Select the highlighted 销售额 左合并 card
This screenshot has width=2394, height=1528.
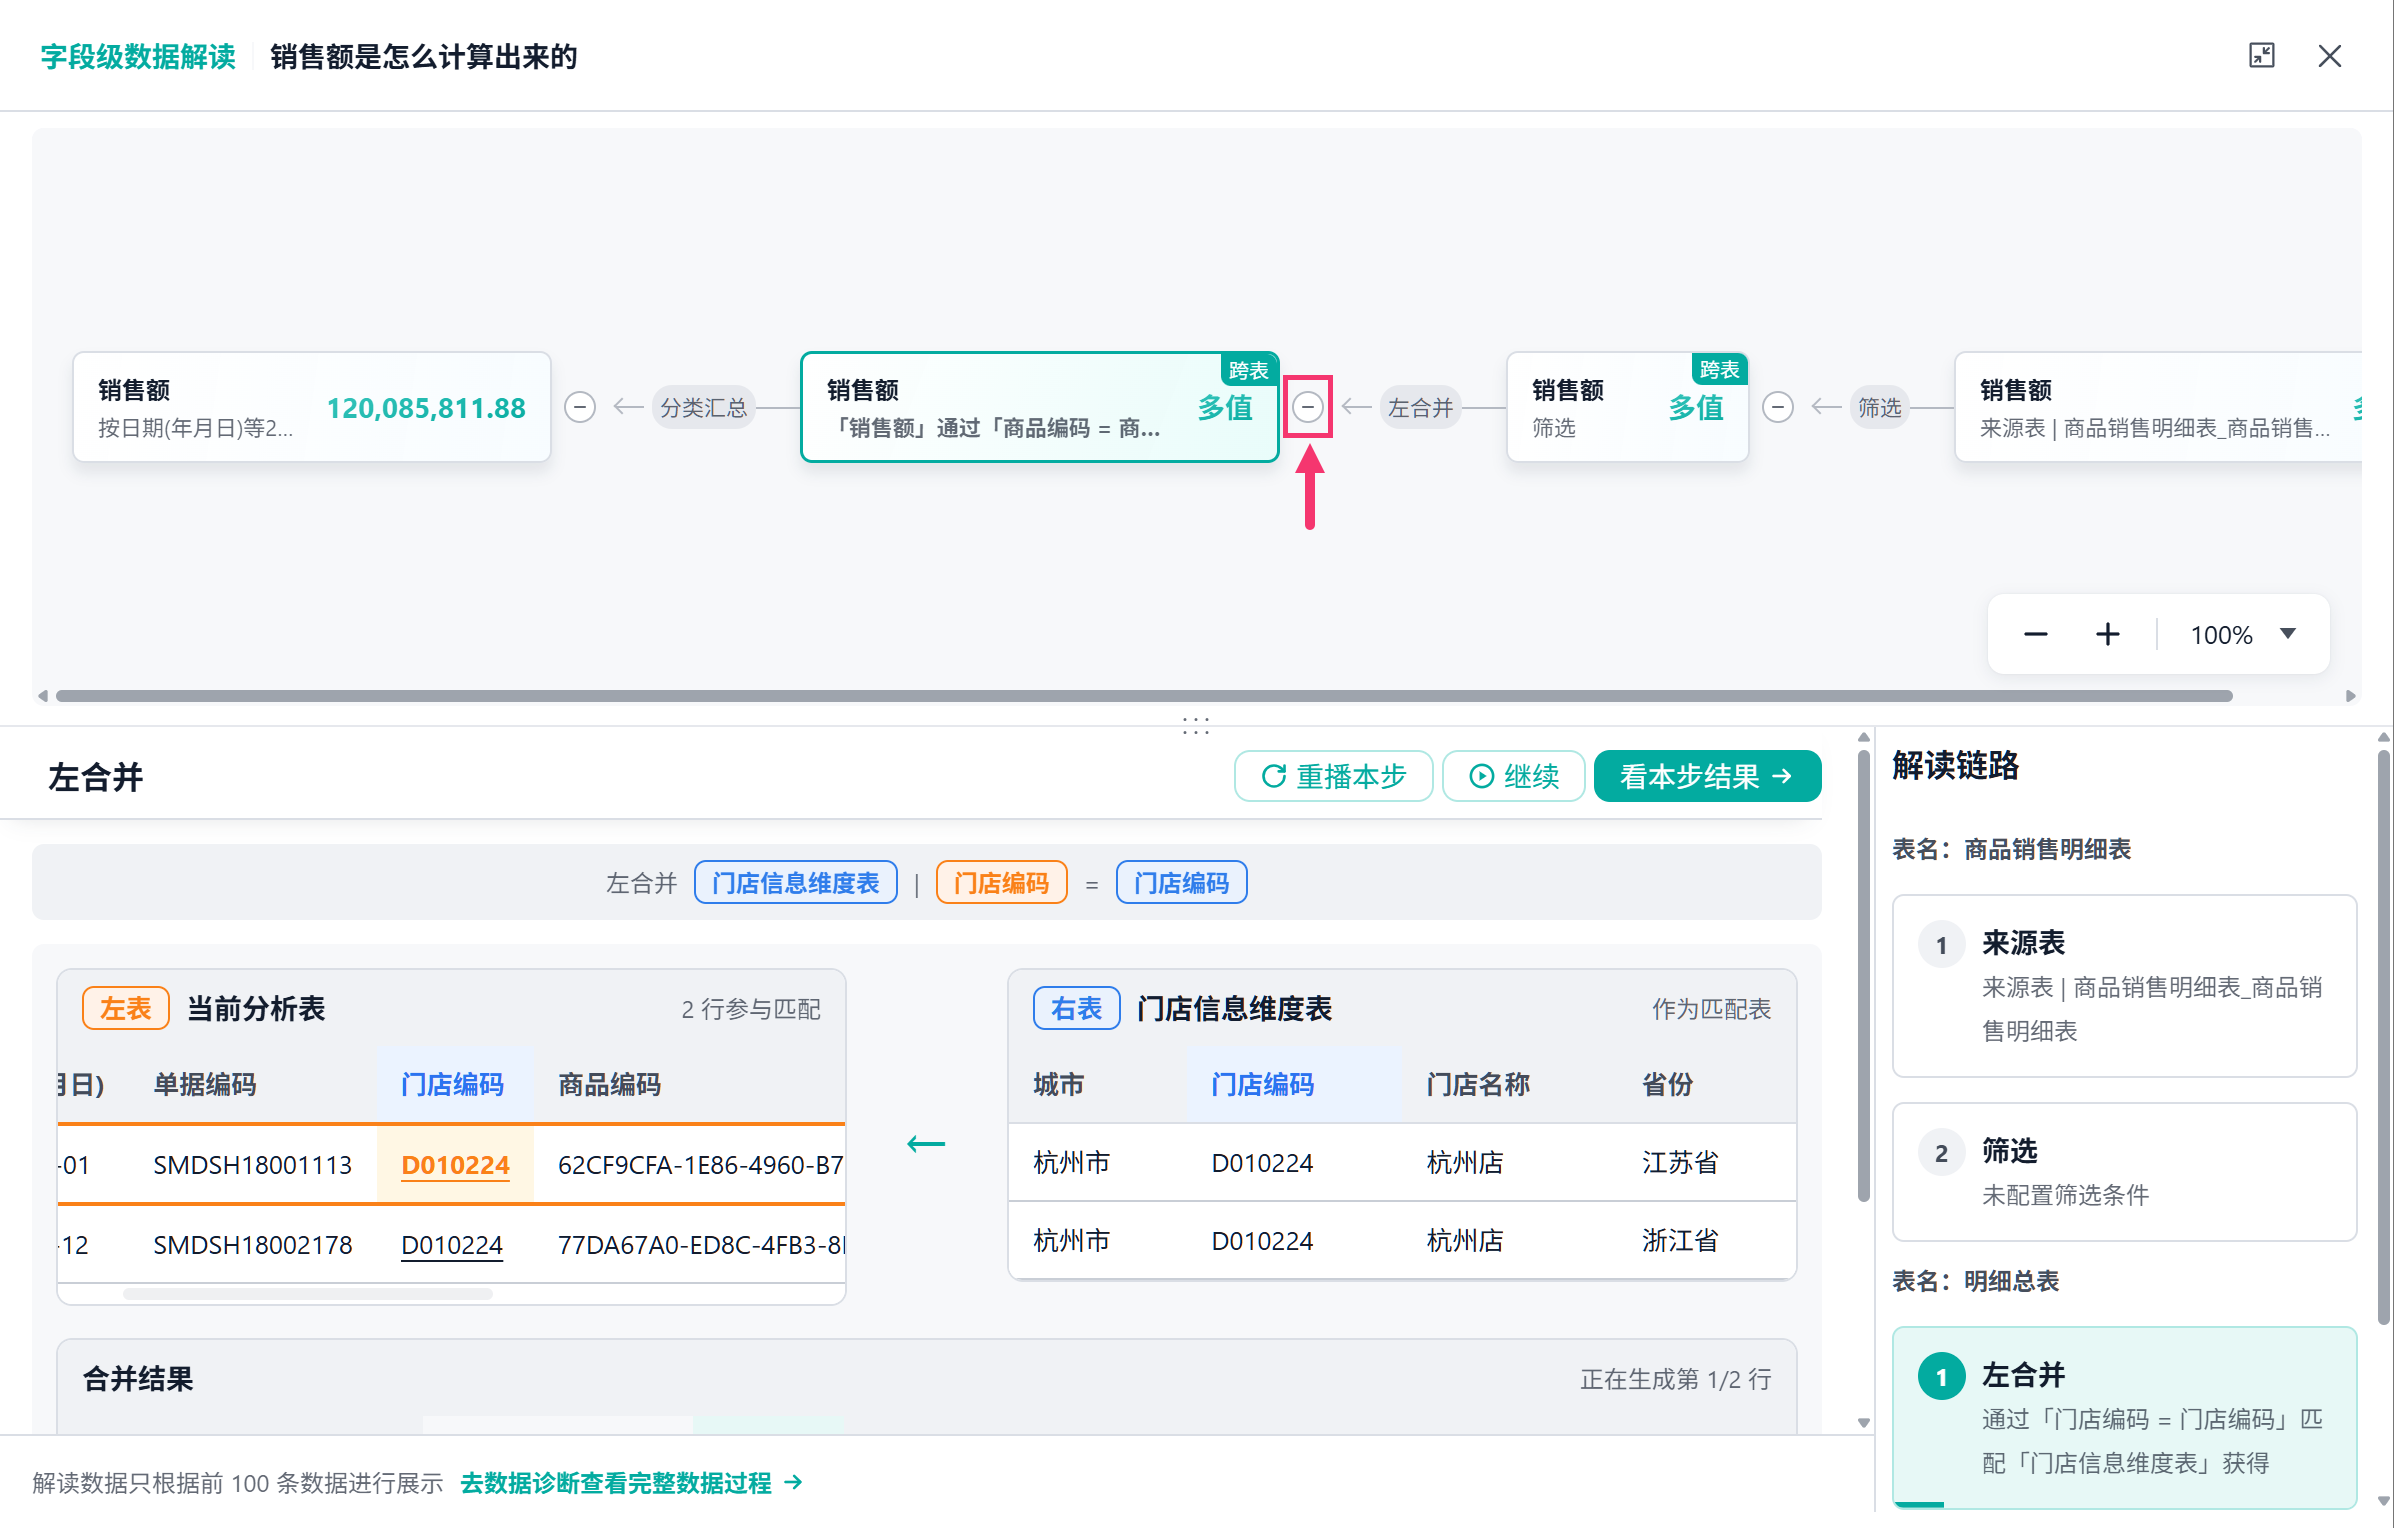click(1040, 407)
